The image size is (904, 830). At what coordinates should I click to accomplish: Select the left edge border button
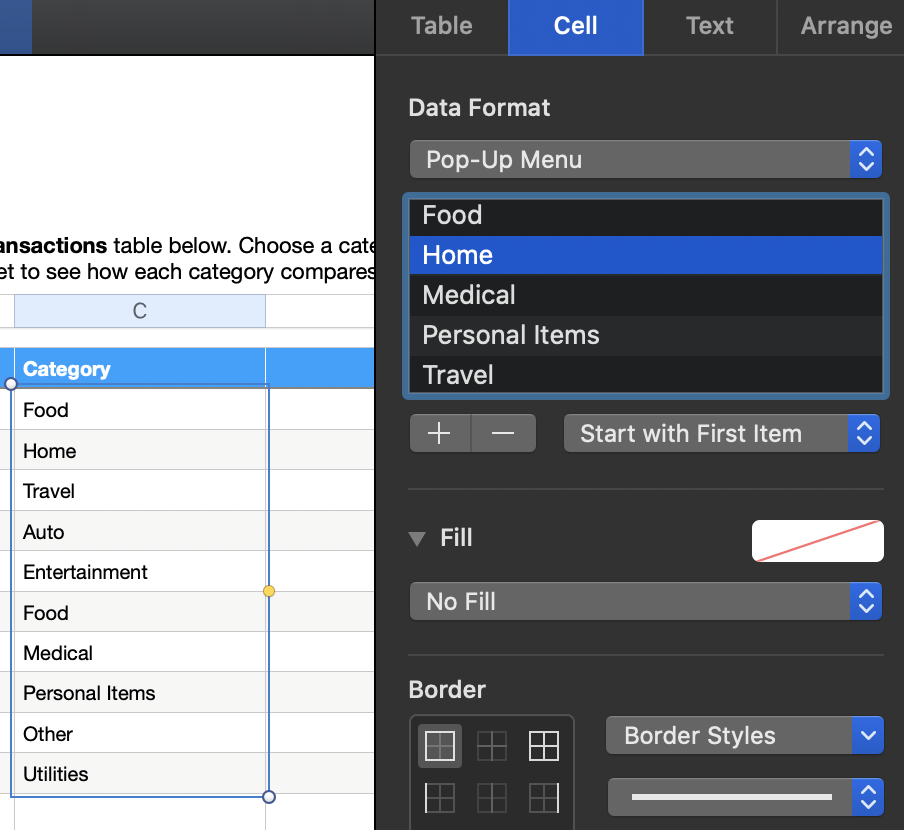pyautogui.click(x=440, y=798)
